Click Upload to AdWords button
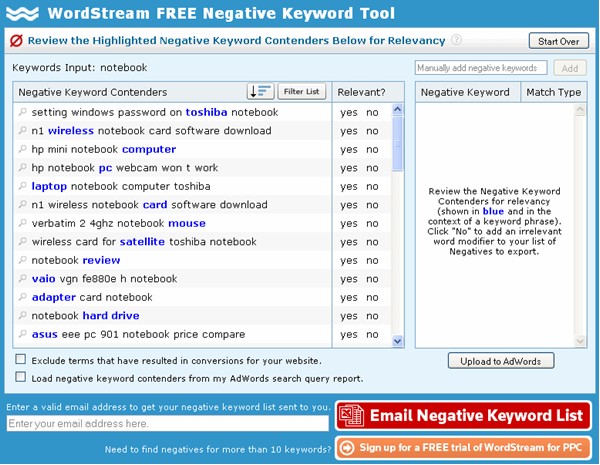This screenshot has width=600, height=465. (x=501, y=361)
